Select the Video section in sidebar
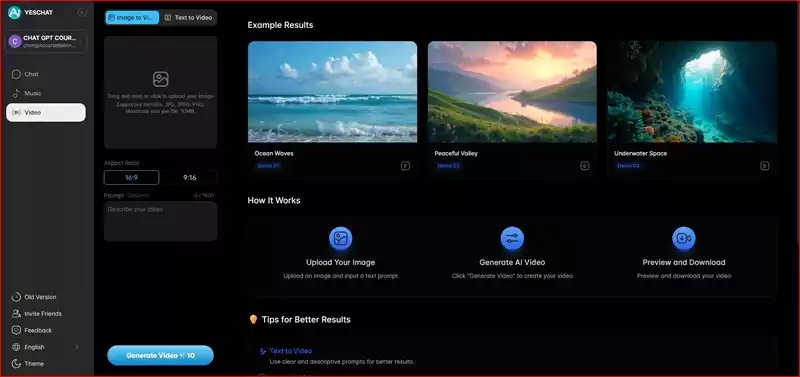Viewport: 800px width, 377px height. (46, 112)
